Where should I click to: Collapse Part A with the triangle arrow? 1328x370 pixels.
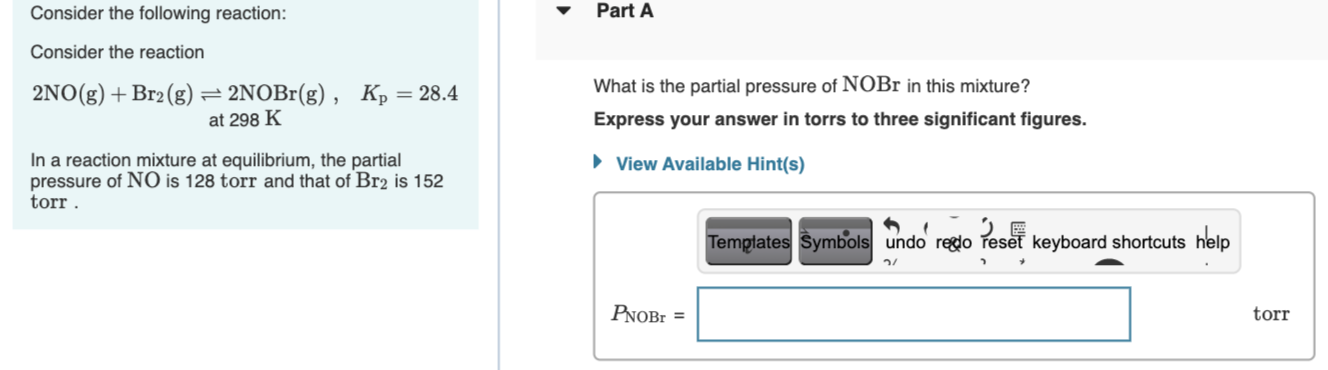click(563, 12)
